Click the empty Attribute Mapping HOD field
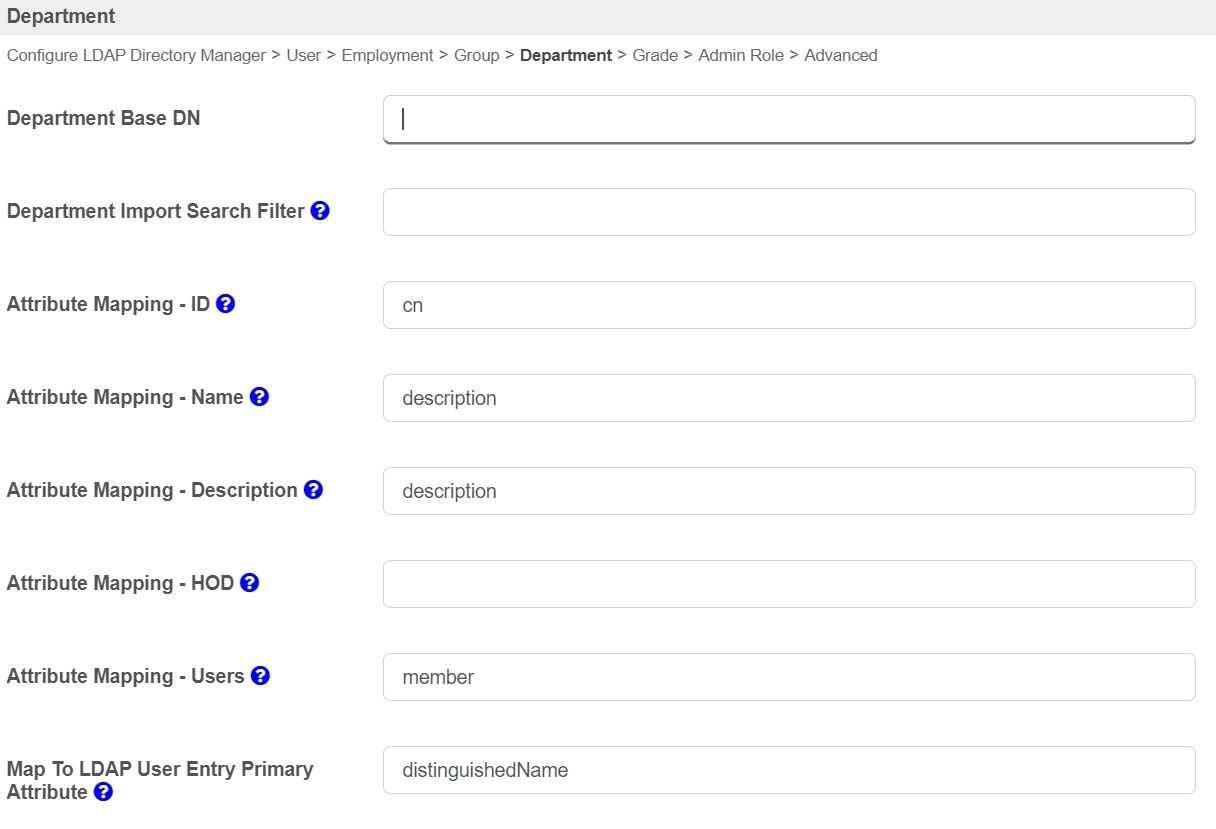The height and width of the screenshot is (829, 1216). tap(788, 584)
